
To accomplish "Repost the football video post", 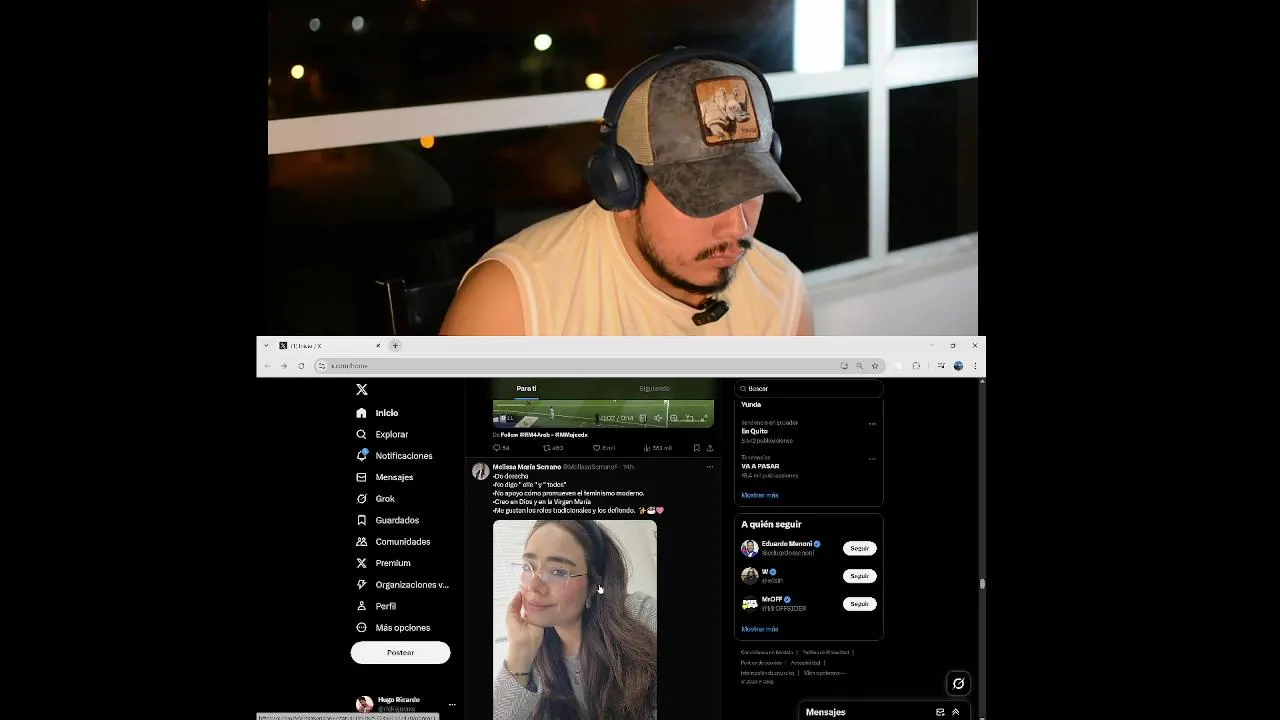I will (552, 448).
